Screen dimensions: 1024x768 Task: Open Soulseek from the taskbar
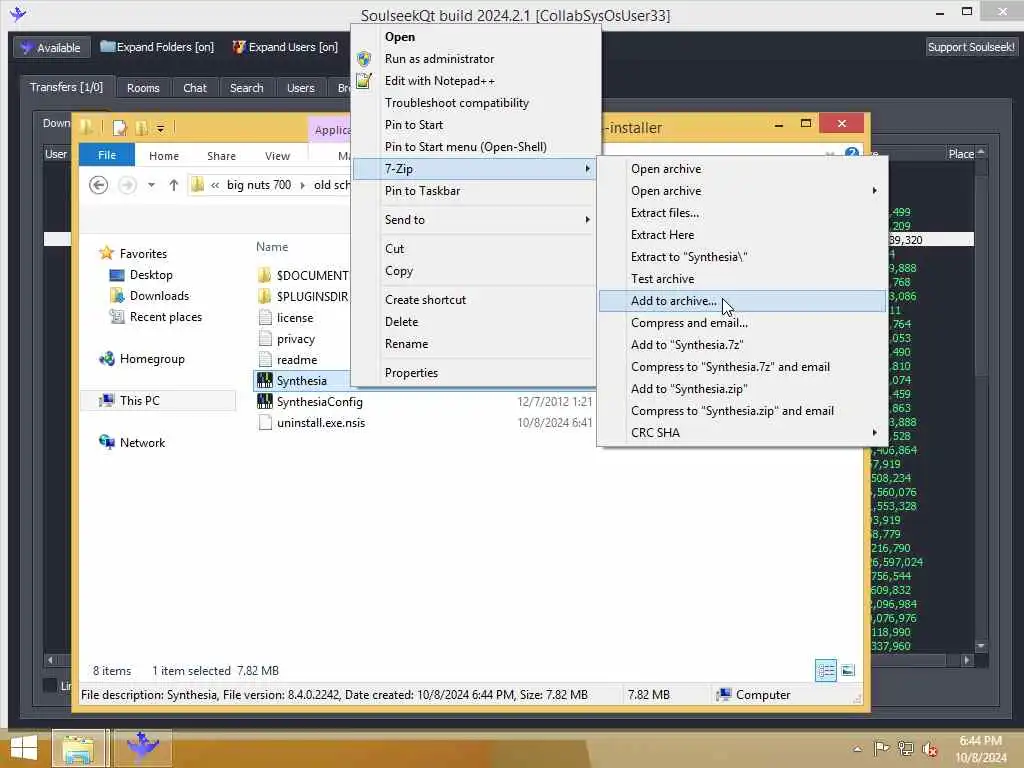click(x=143, y=748)
